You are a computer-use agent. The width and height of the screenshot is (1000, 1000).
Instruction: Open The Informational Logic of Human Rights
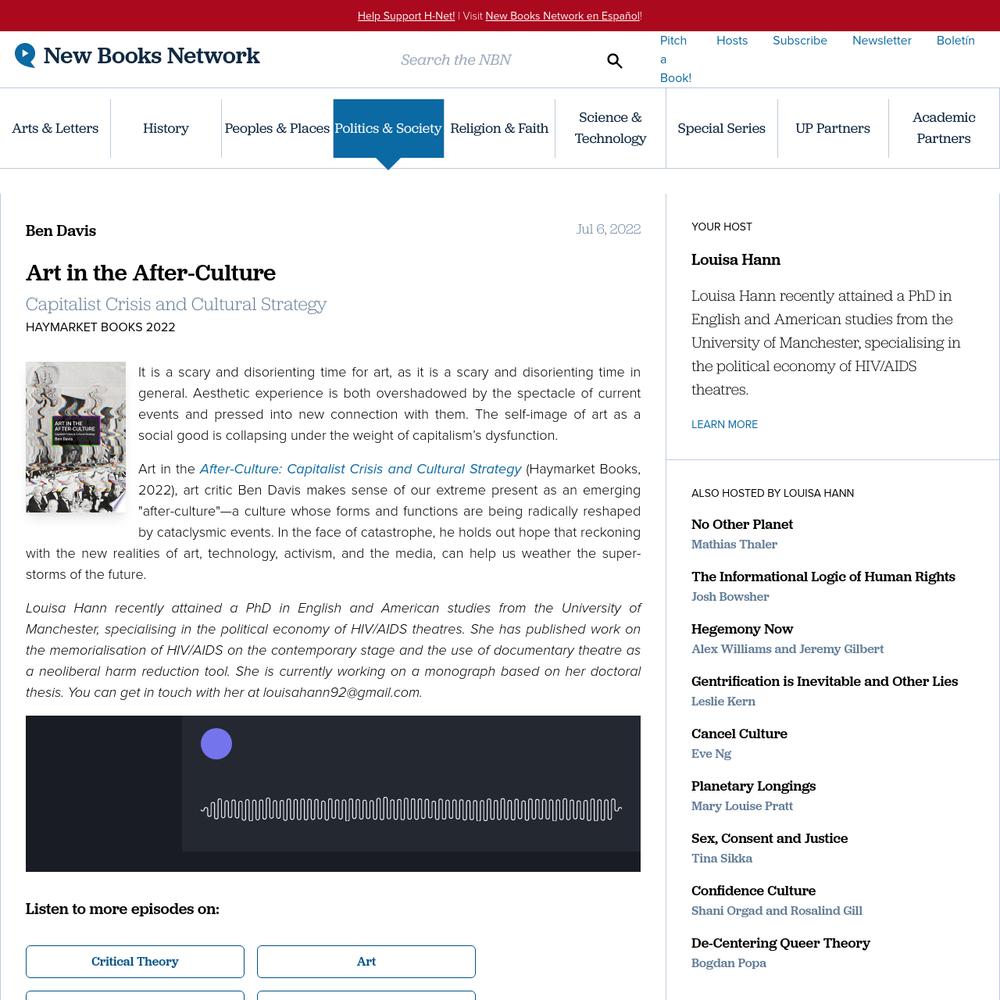(823, 577)
